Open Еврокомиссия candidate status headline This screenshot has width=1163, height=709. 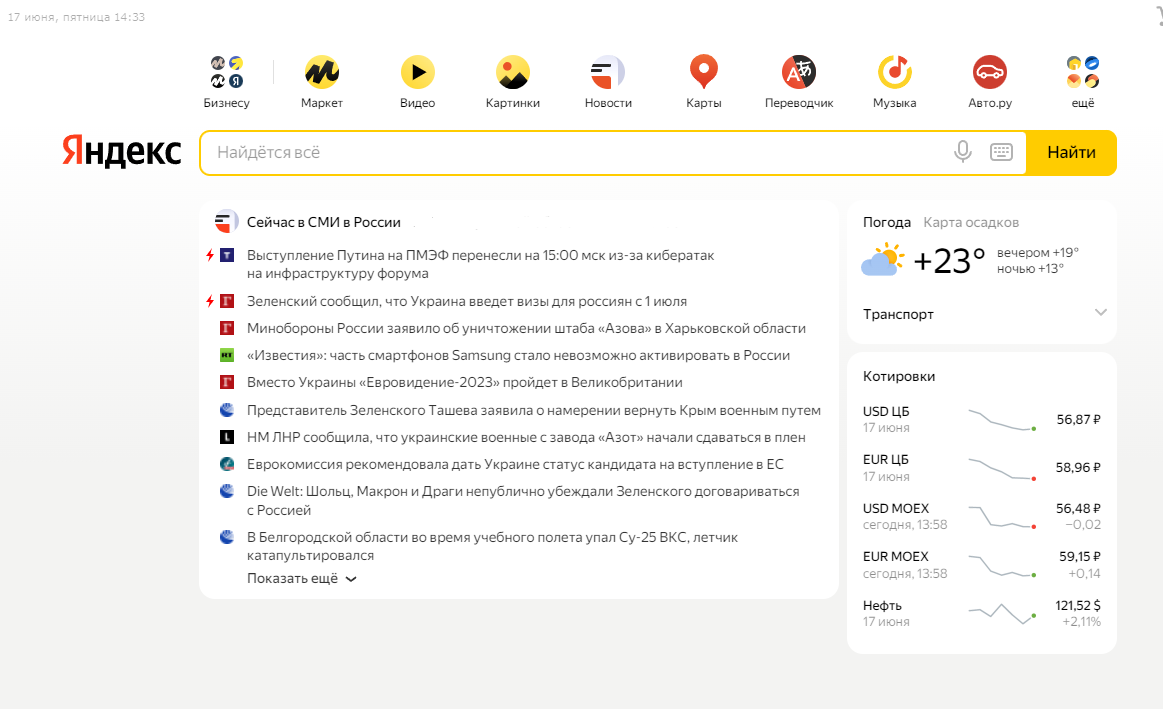click(x=515, y=464)
